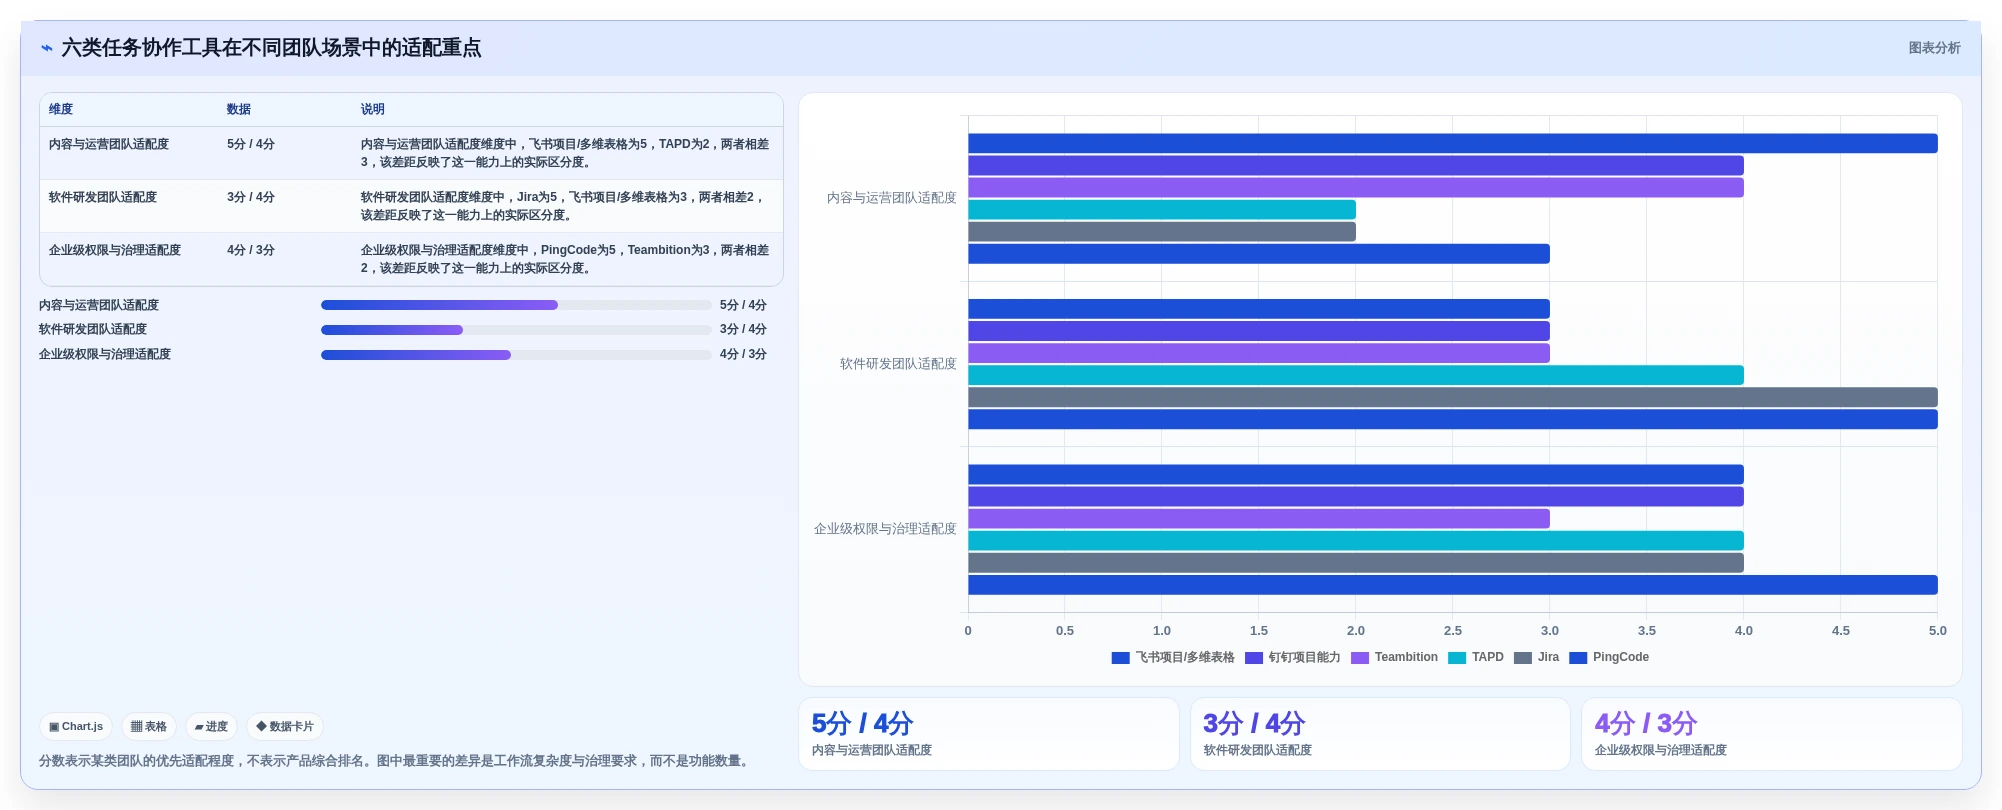
Task: Click the table description mentioning Jira为5
Action: 565,206
